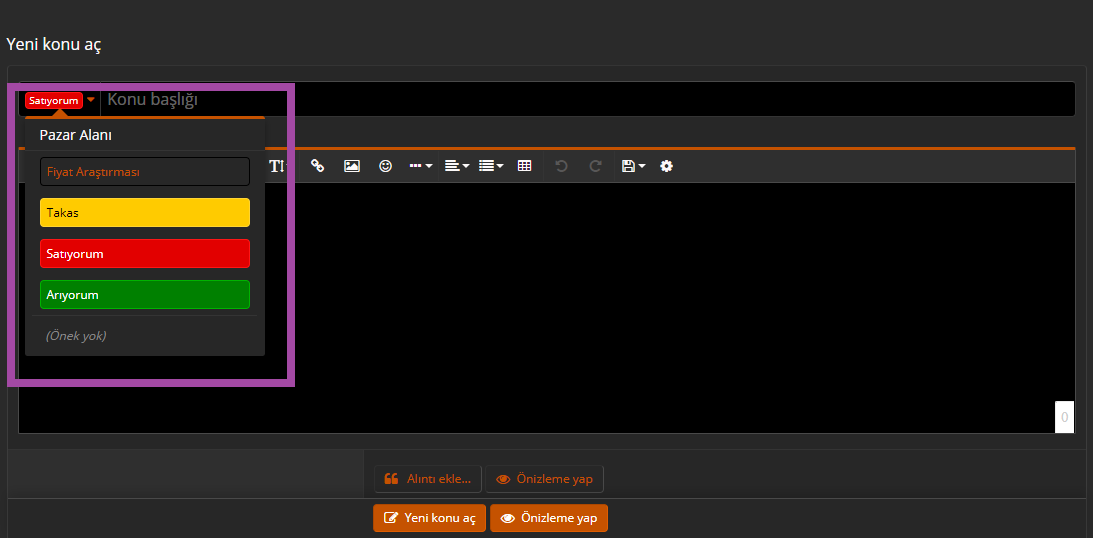Viewport: 1093px width, 538px height.
Task: Open the insert more options dropdown
Action: pyautogui.click(x=421, y=166)
